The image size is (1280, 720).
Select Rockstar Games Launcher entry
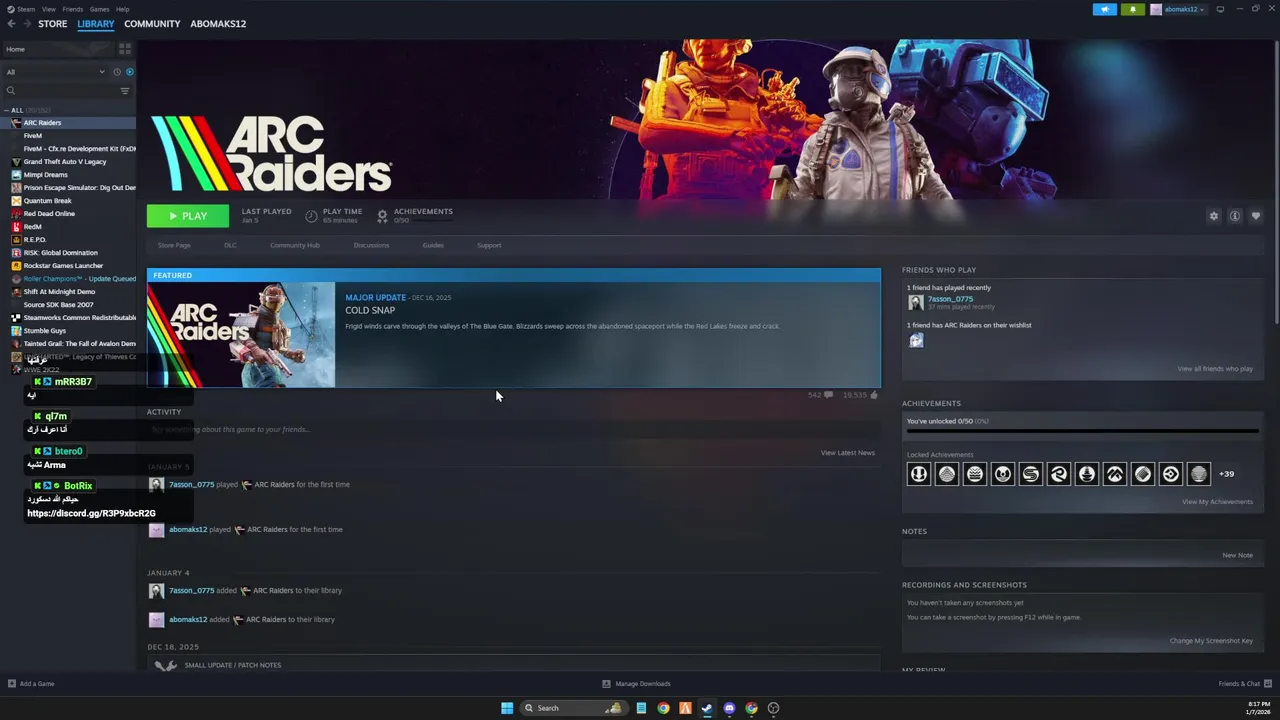point(63,266)
